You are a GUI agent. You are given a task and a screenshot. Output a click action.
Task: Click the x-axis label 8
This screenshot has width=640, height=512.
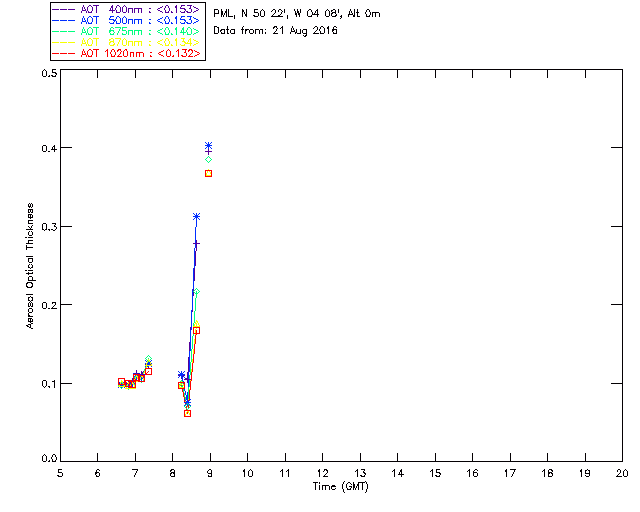(x=173, y=473)
